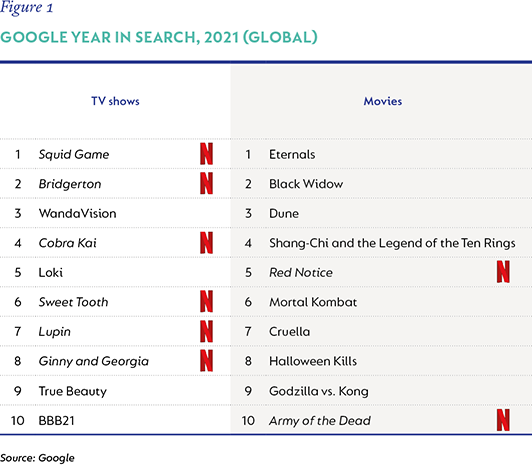The image size is (532, 473).
Task: Click the Netflix logo beside Squid Game
Action: pos(206,154)
